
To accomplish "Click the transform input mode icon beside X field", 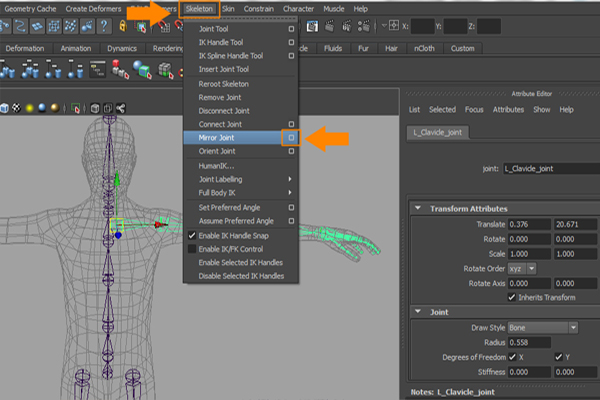I will point(394,26).
